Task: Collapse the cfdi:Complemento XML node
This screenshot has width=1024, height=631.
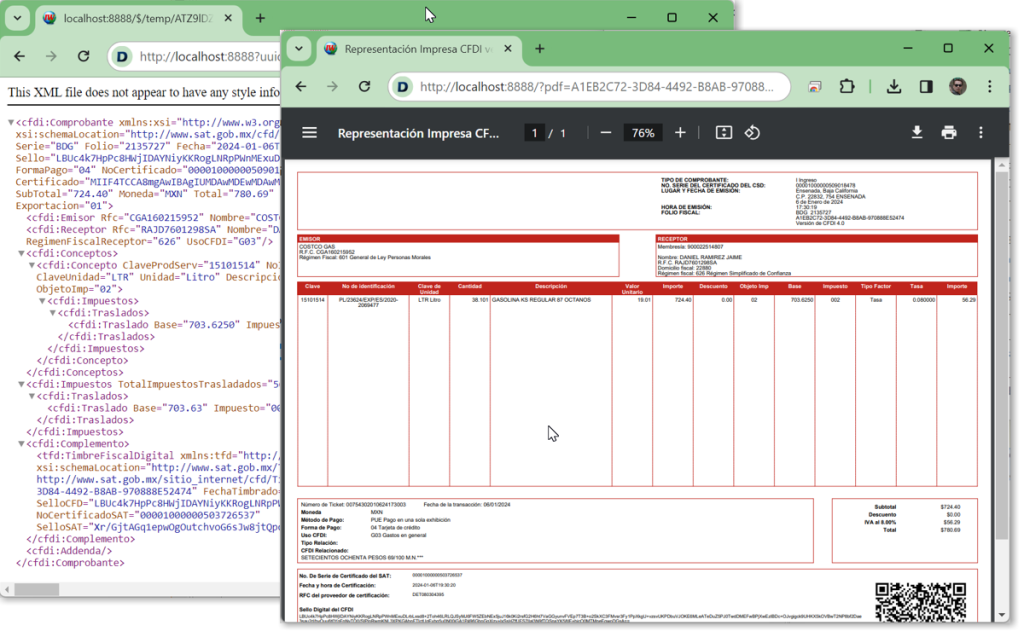Action: pos(22,444)
